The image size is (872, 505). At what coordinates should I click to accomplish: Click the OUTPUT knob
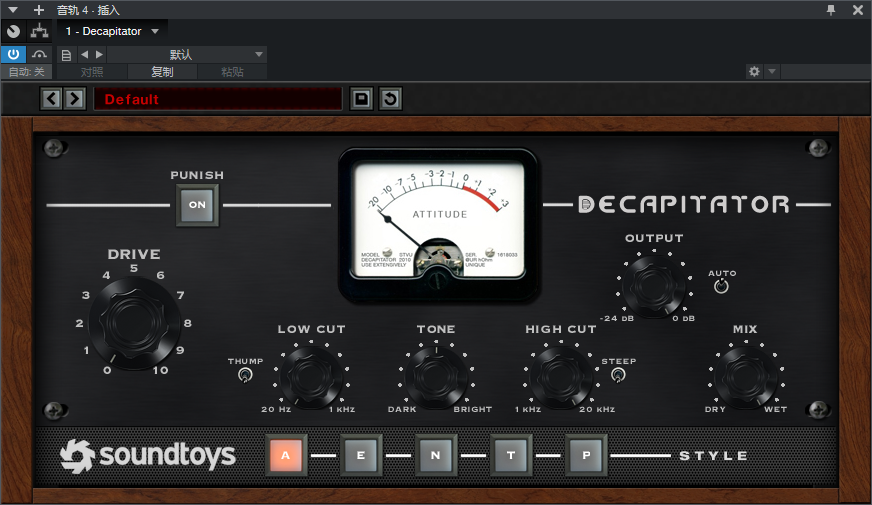click(654, 286)
